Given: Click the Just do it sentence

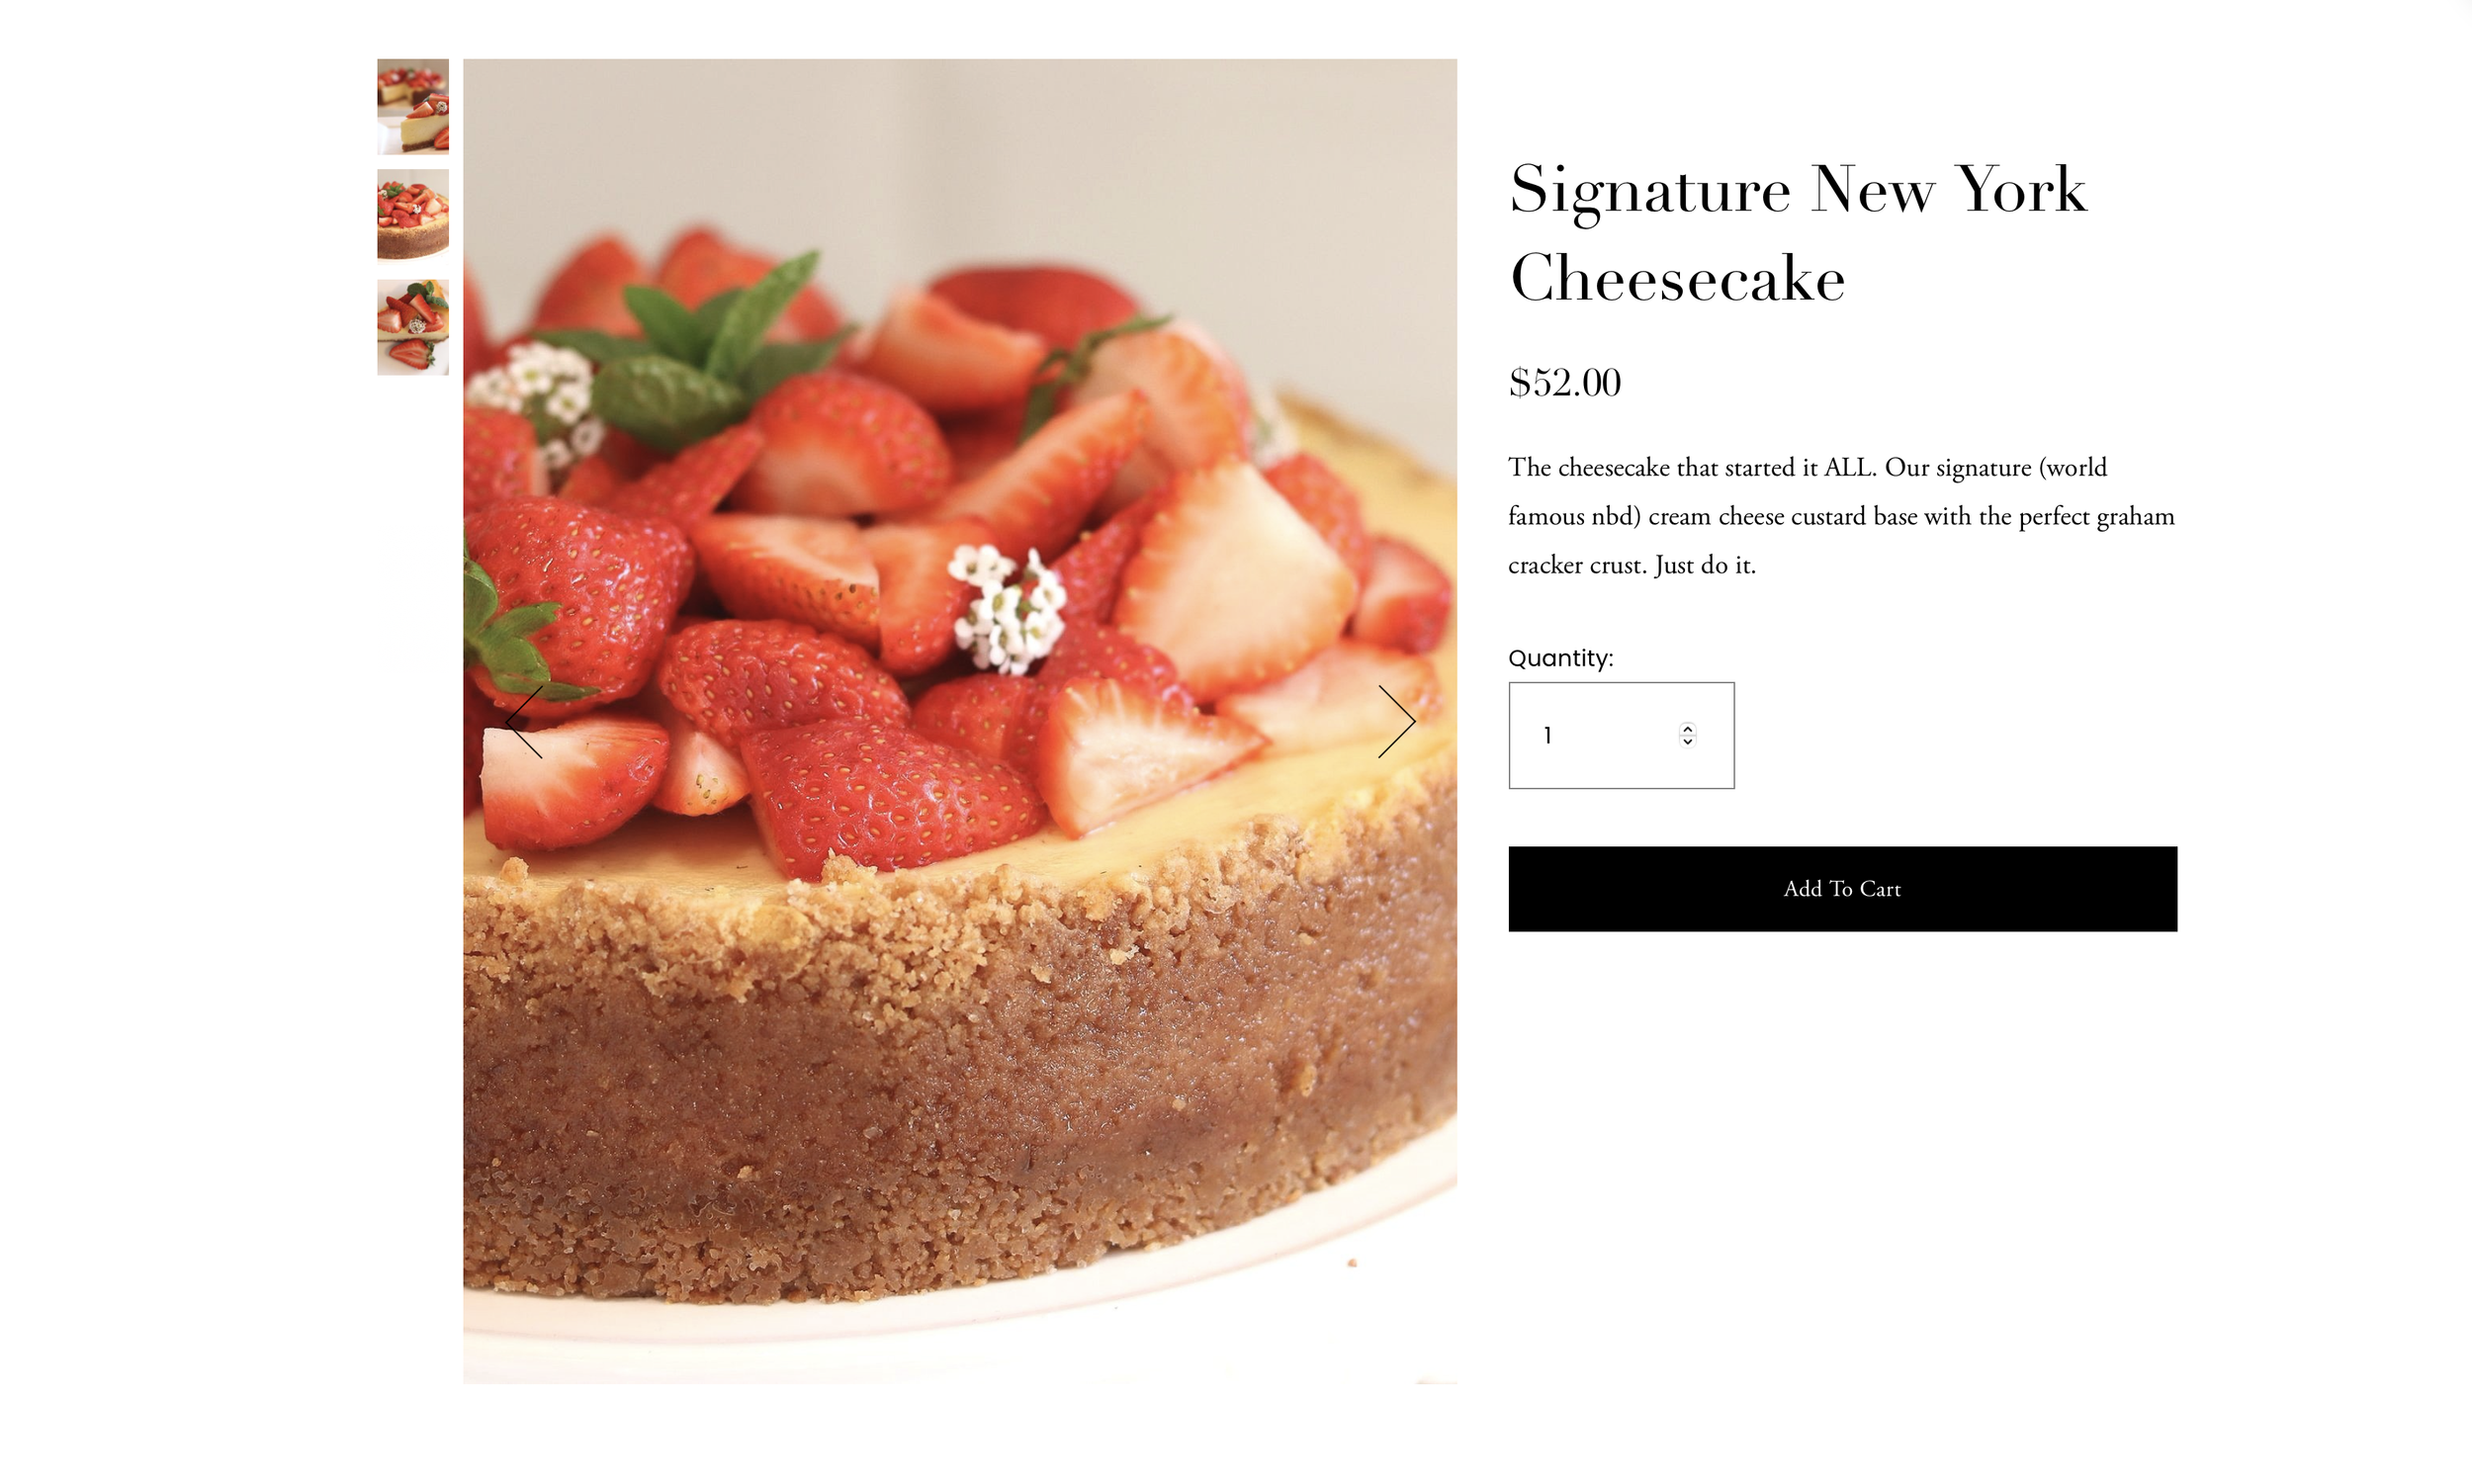Looking at the screenshot, I should [1705, 565].
